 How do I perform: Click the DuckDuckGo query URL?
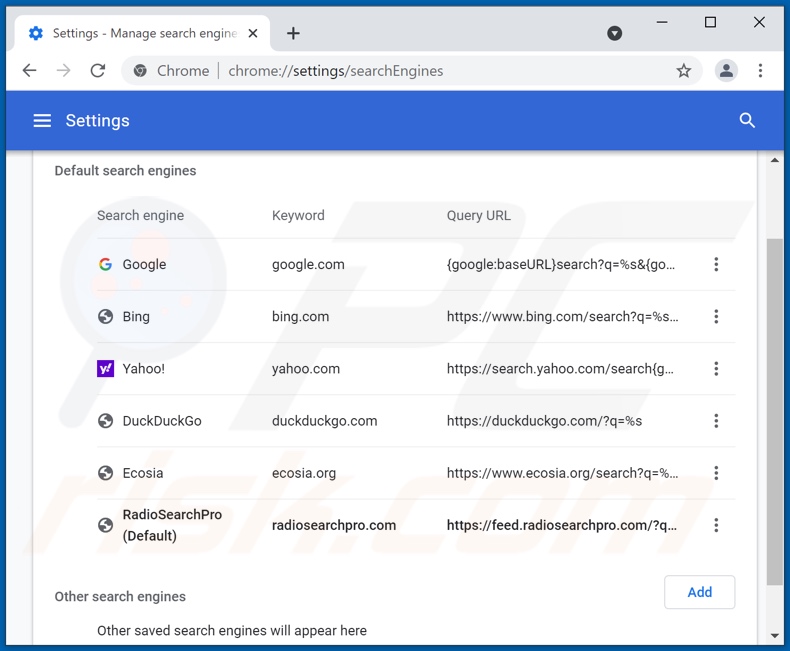pyautogui.click(x=544, y=421)
